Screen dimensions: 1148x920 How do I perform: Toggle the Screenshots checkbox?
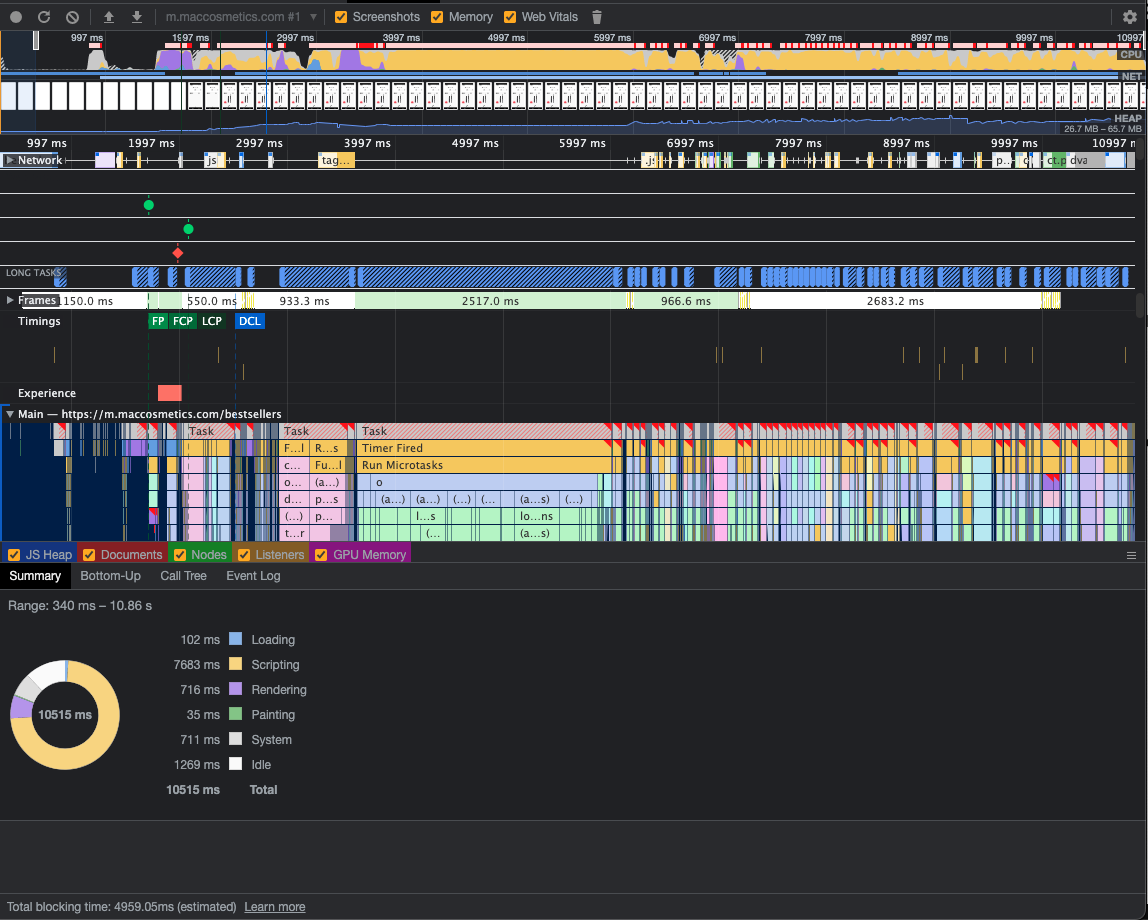pyautogui.click(x=340, y=17)
